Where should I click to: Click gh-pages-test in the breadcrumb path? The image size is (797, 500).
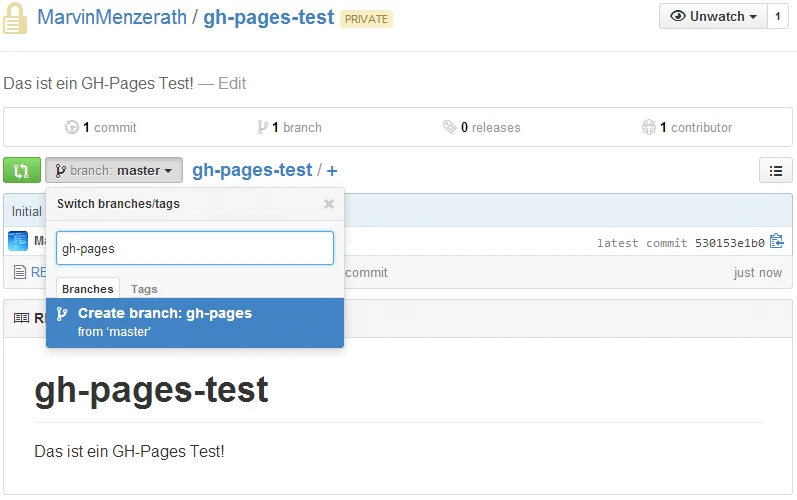tap(252, 170)
